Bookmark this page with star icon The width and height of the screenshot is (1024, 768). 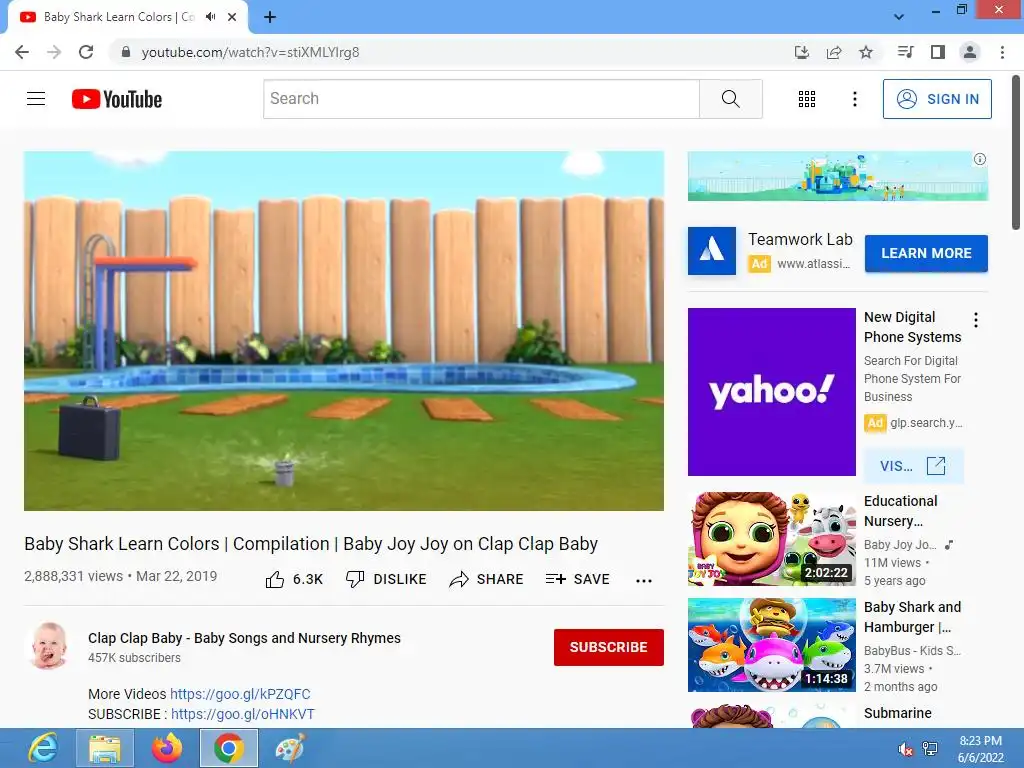click(866, 52)
